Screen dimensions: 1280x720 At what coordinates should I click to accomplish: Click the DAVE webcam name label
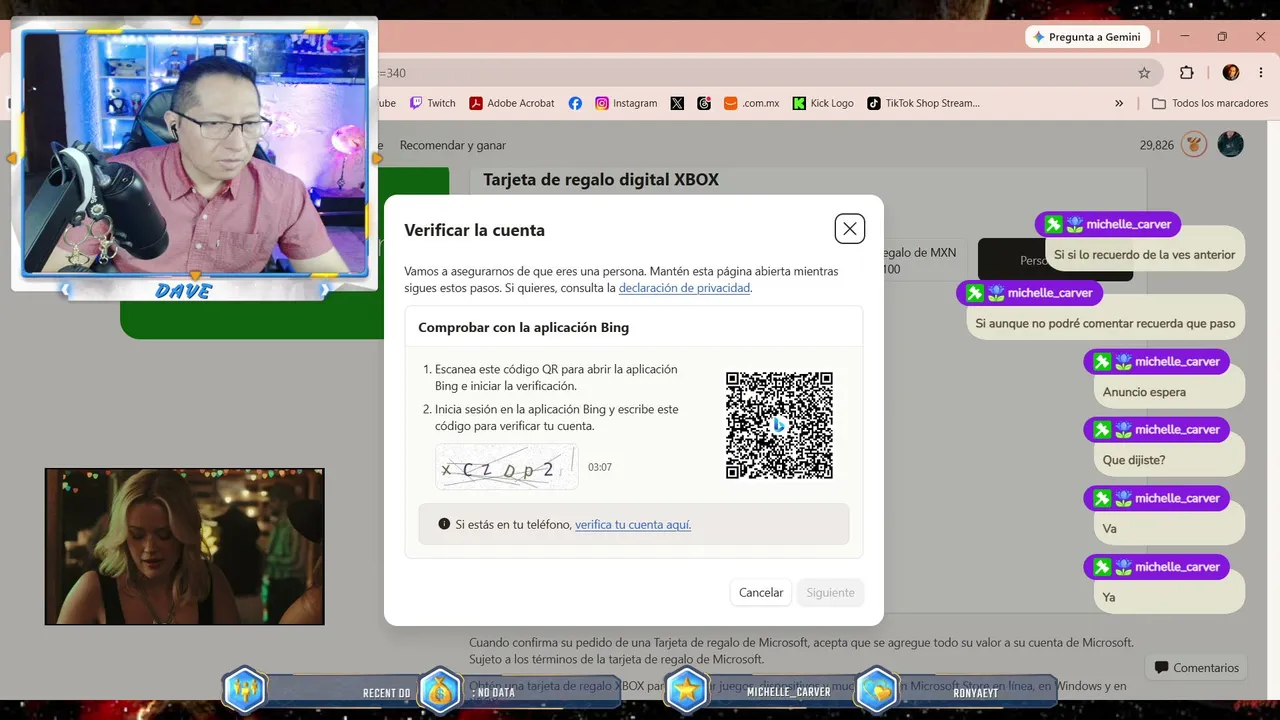coord(184,290)
